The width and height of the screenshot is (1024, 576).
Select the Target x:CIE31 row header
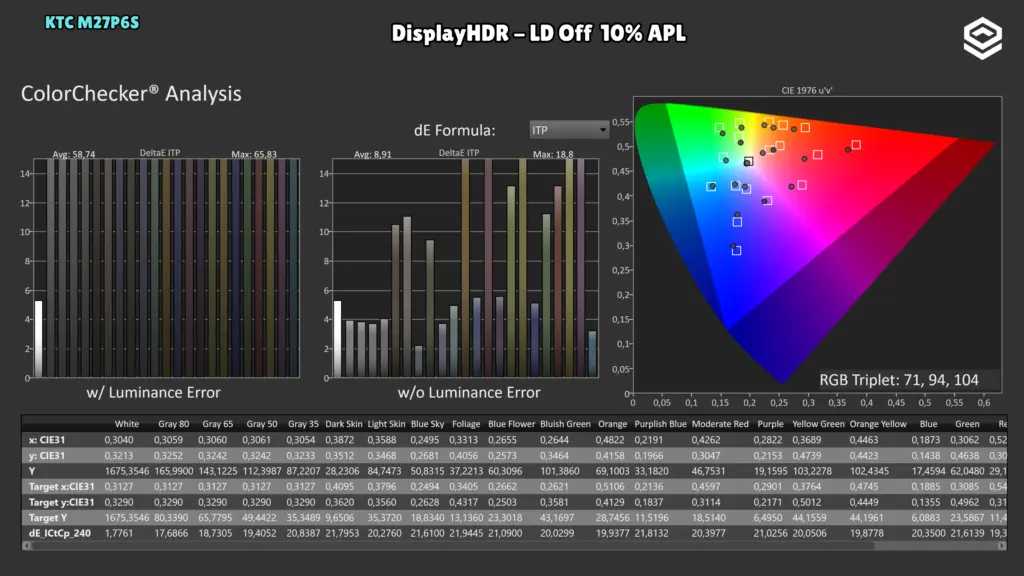click(x=61, y=487)
